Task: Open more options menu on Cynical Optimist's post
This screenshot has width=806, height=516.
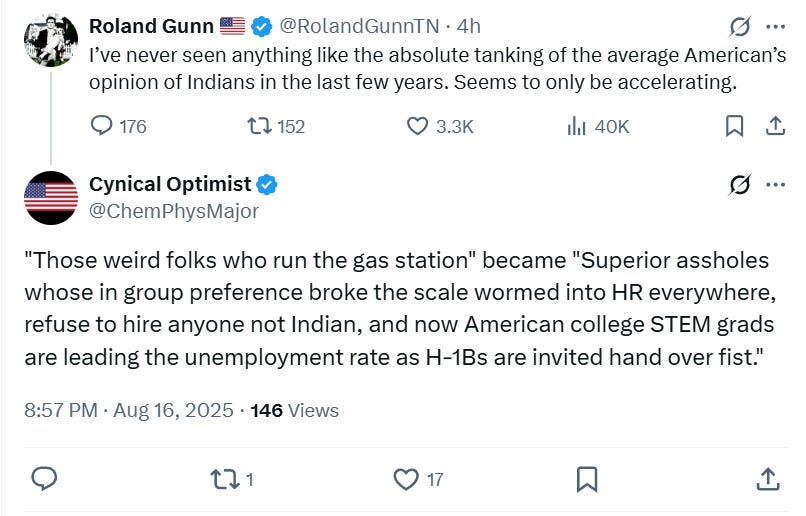Action: [x=775, y=184]
